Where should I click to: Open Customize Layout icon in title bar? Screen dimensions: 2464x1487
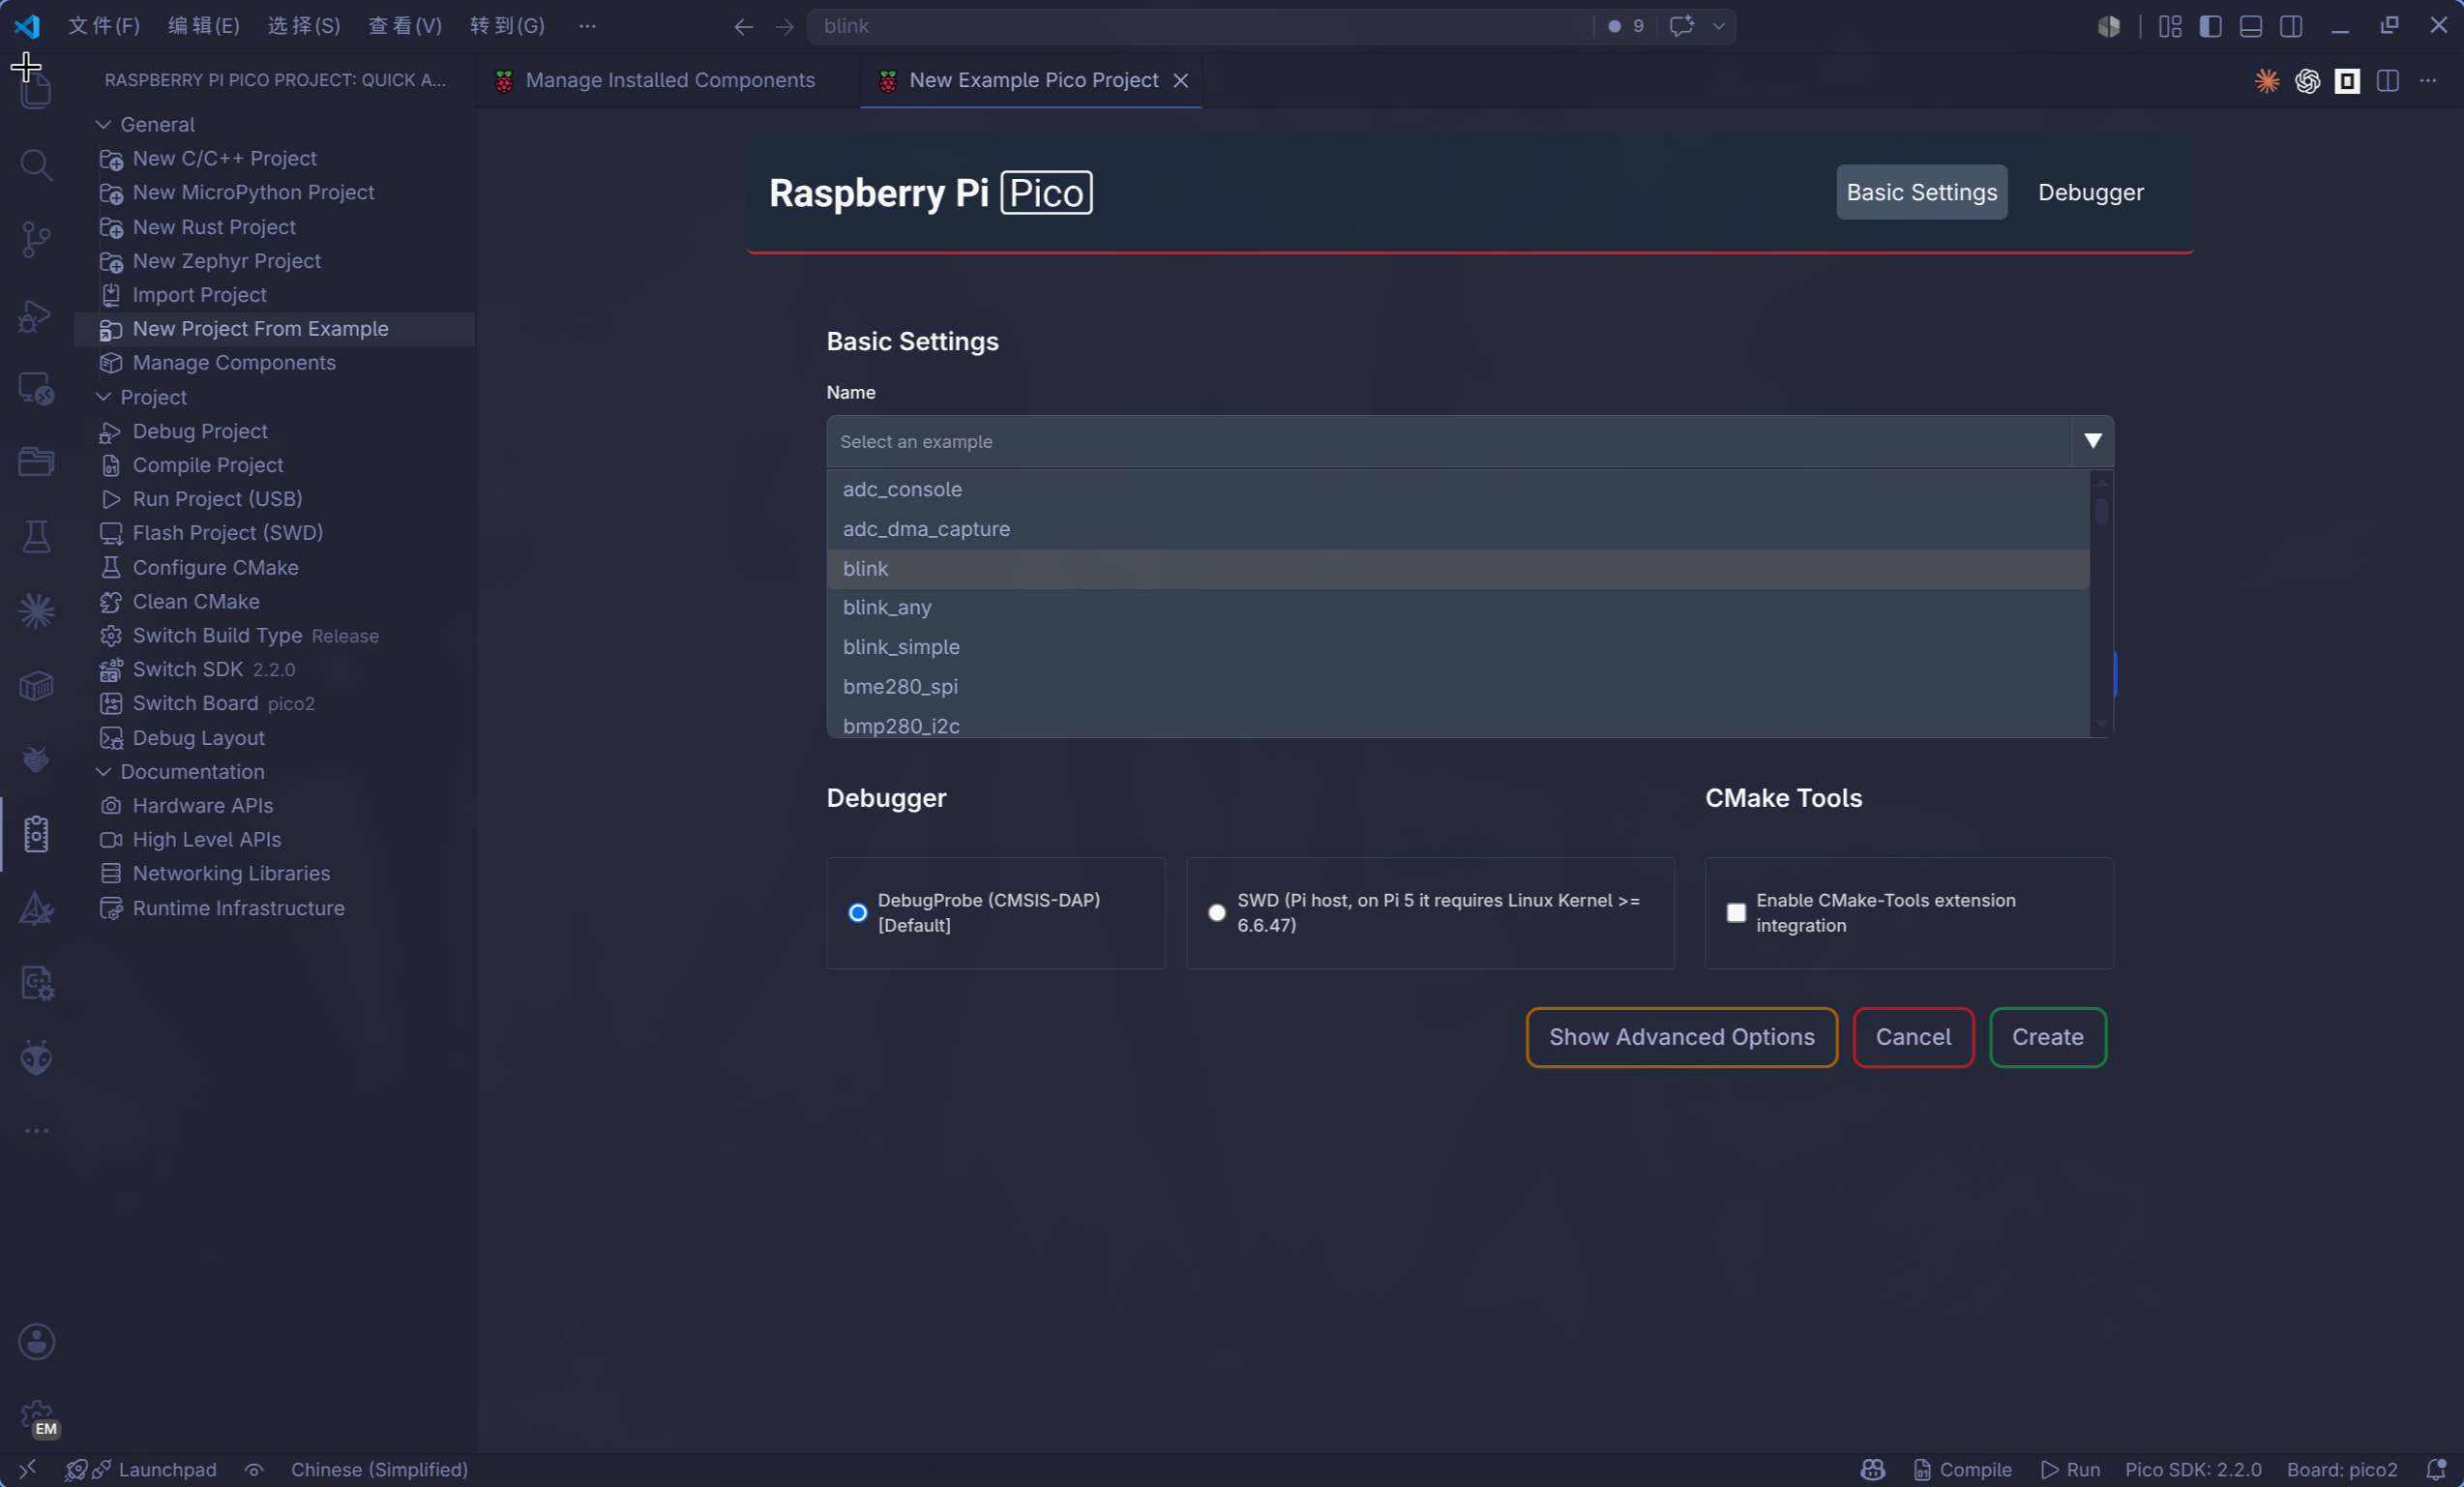pos(2170,26)
